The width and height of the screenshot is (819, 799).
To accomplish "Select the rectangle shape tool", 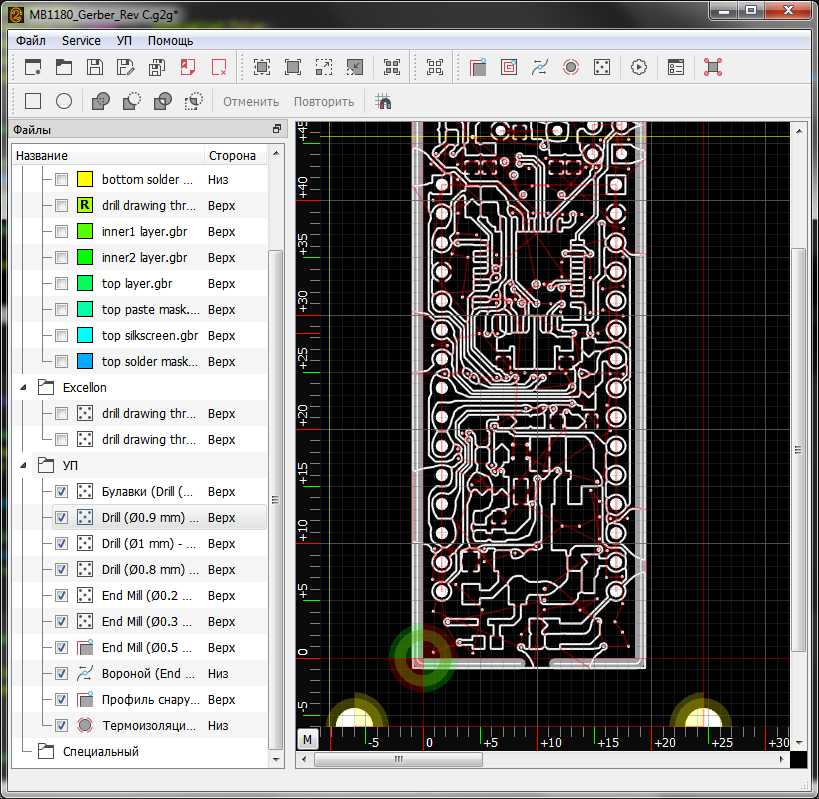I will pyautogui.click(x=33, y=101).
